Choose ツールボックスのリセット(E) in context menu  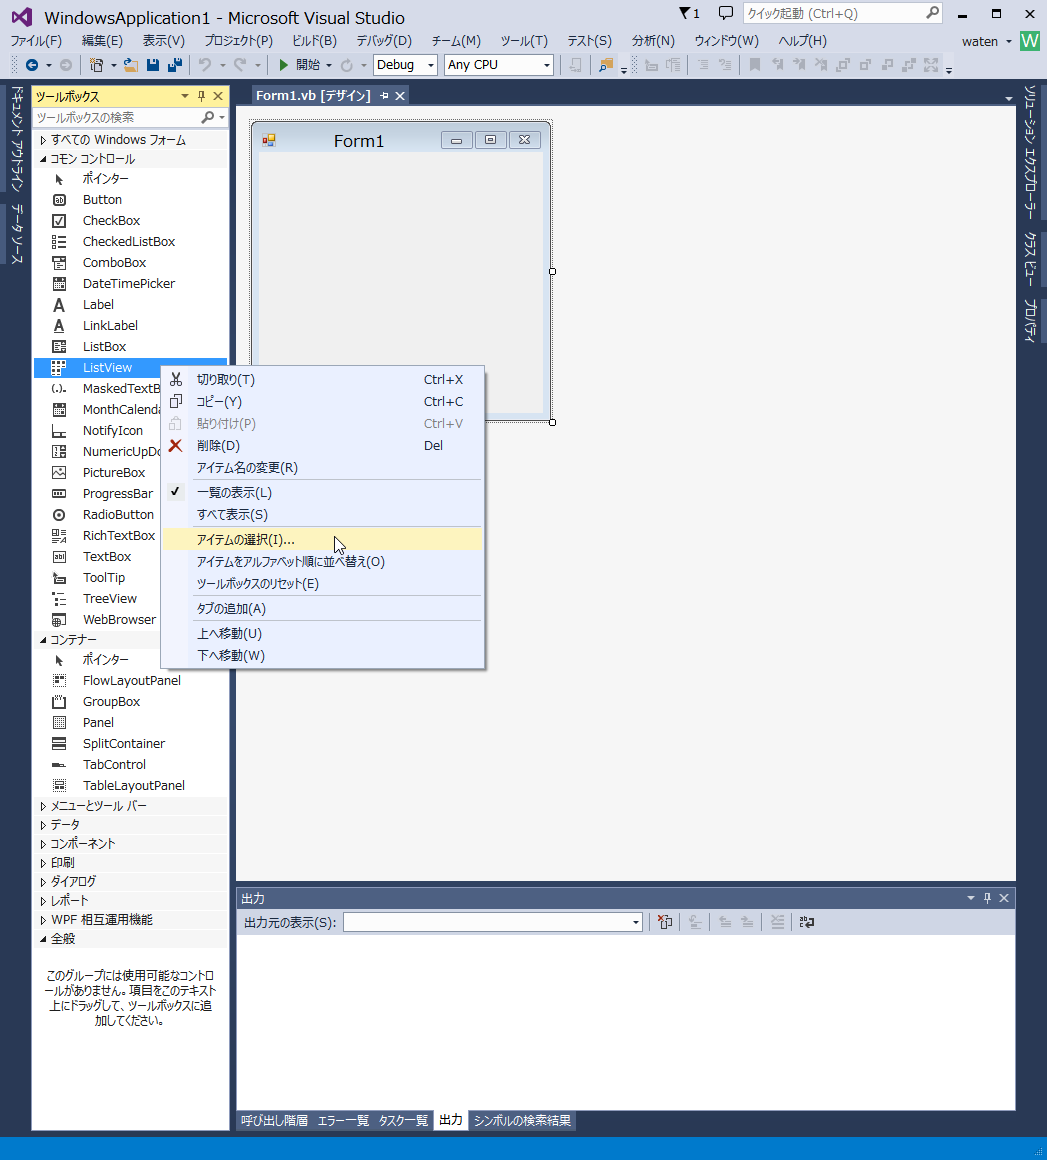pyautogui.click(x=323, y=584)
